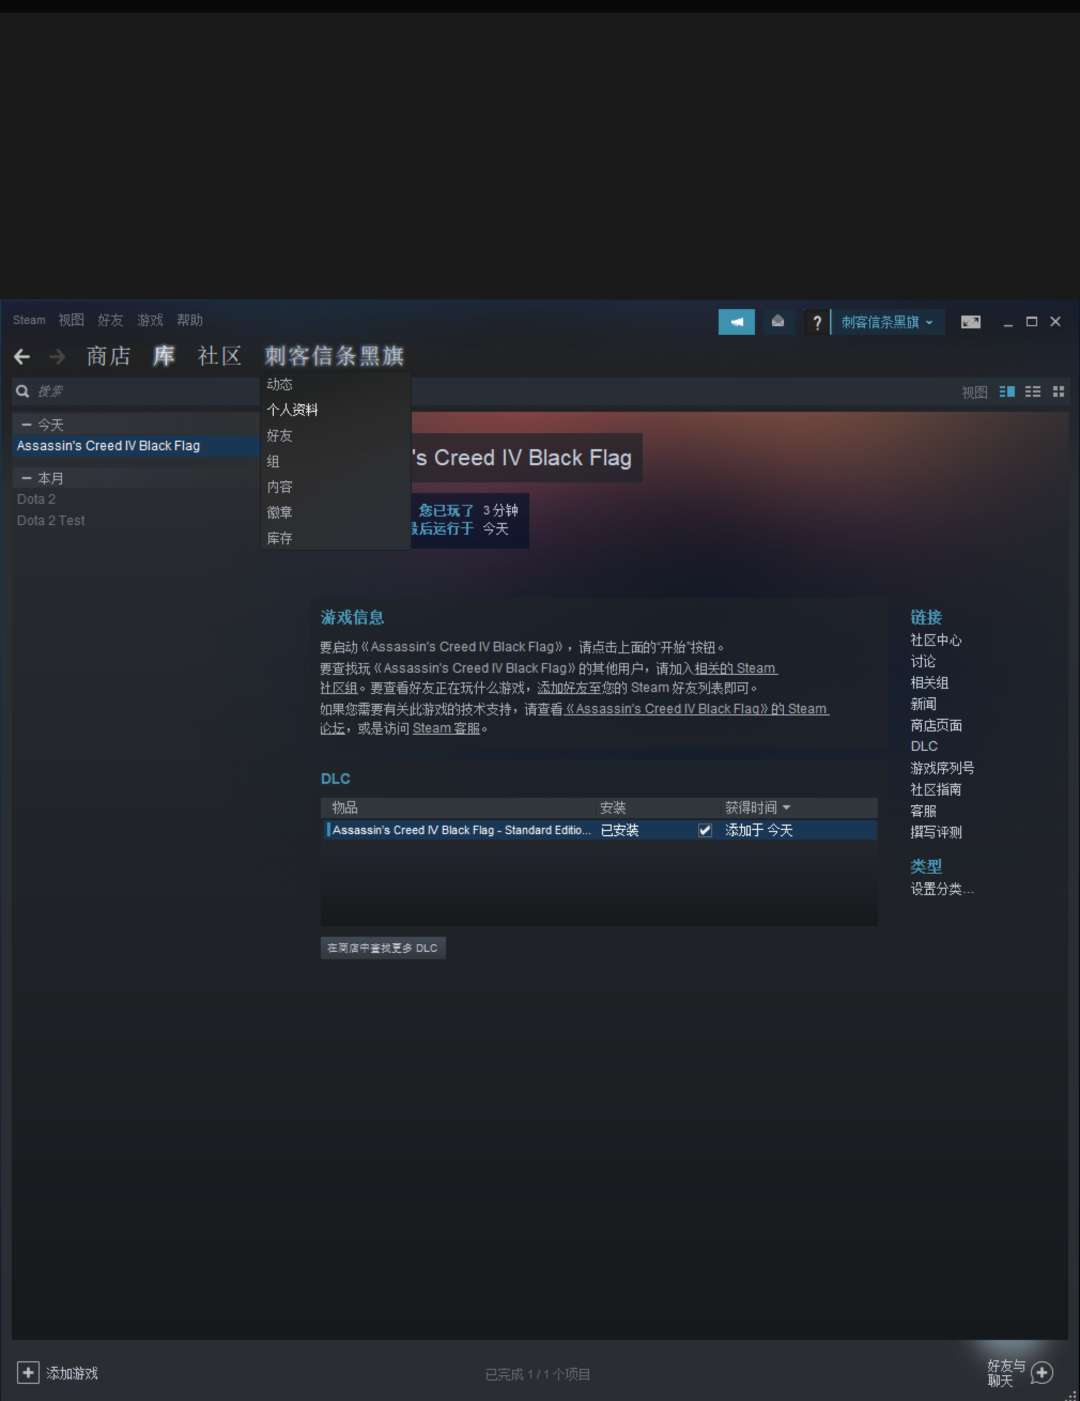The height and width of the screenshot is (1401, 1080).
Task: Select the Standard Edition DLC row
Action: click(x=600, y=830)
